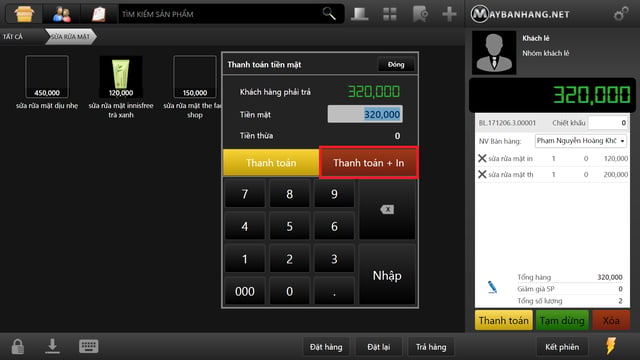Click keypad number 3

pyautogui.click(x=334, y=259)
